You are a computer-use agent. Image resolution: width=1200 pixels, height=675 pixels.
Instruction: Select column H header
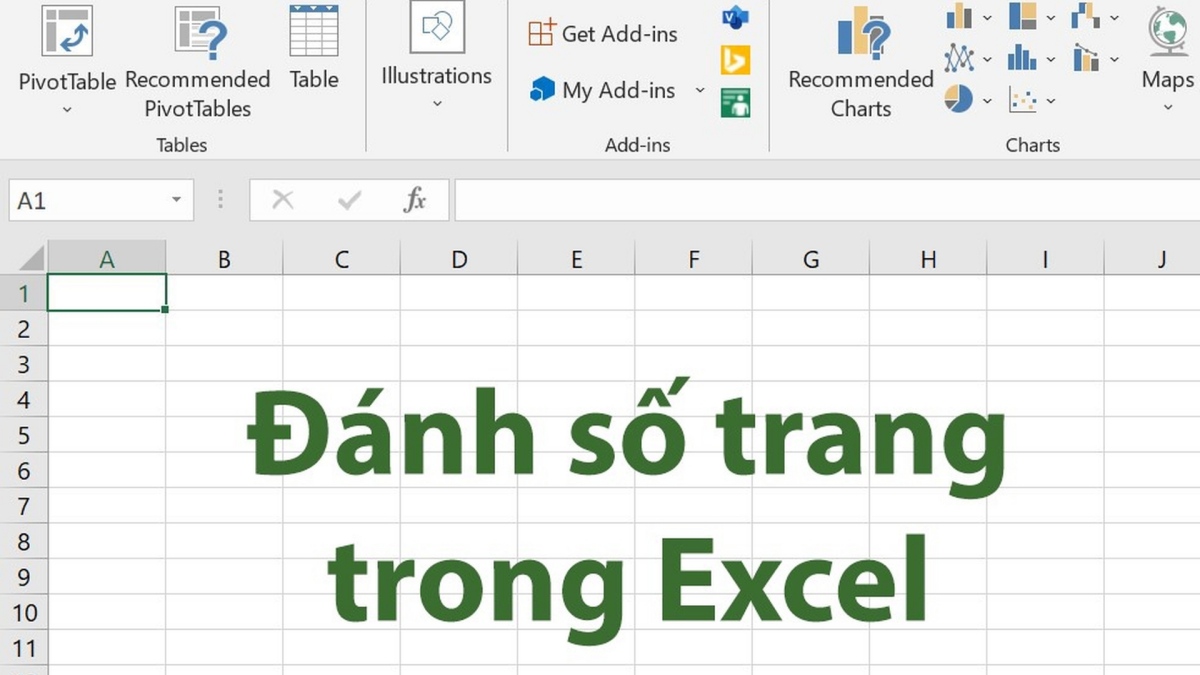(x=929, y=259)
